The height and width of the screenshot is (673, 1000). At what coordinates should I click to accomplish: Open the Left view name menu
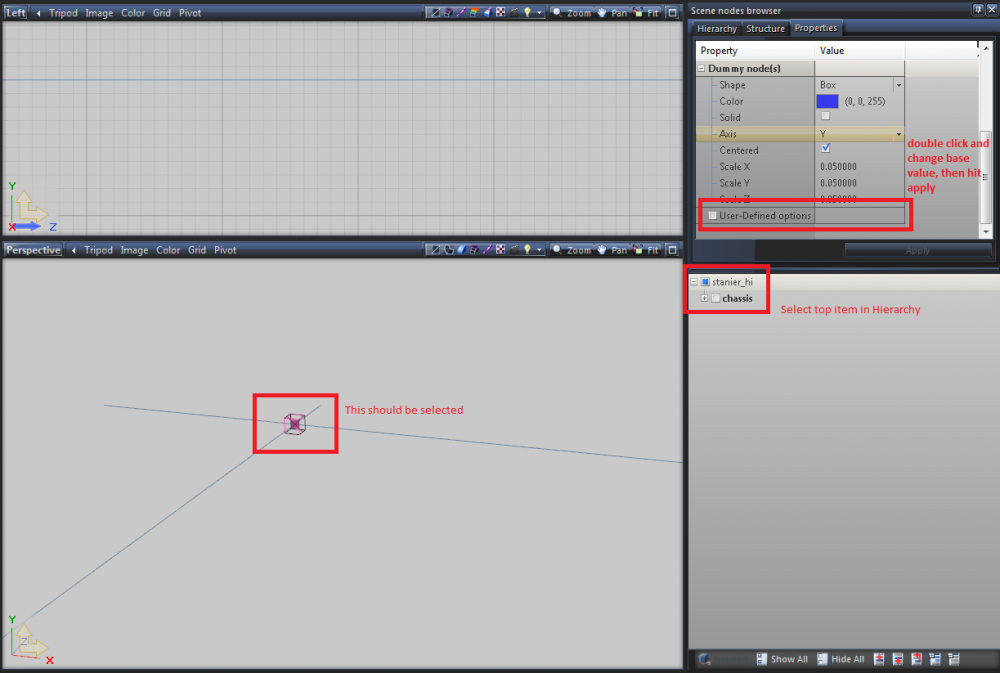pyautogui.click(x=16, y=13)
